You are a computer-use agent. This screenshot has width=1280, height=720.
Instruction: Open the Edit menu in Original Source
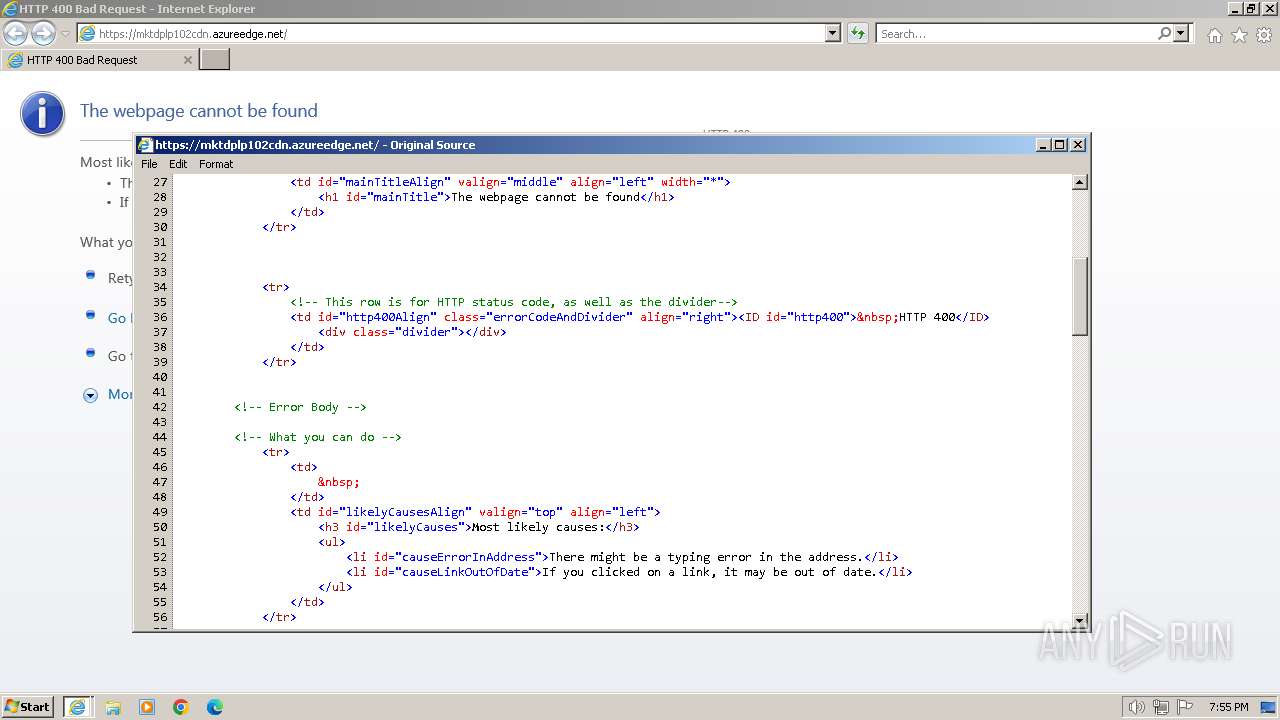pyautogui.click(x=178, y=164)
